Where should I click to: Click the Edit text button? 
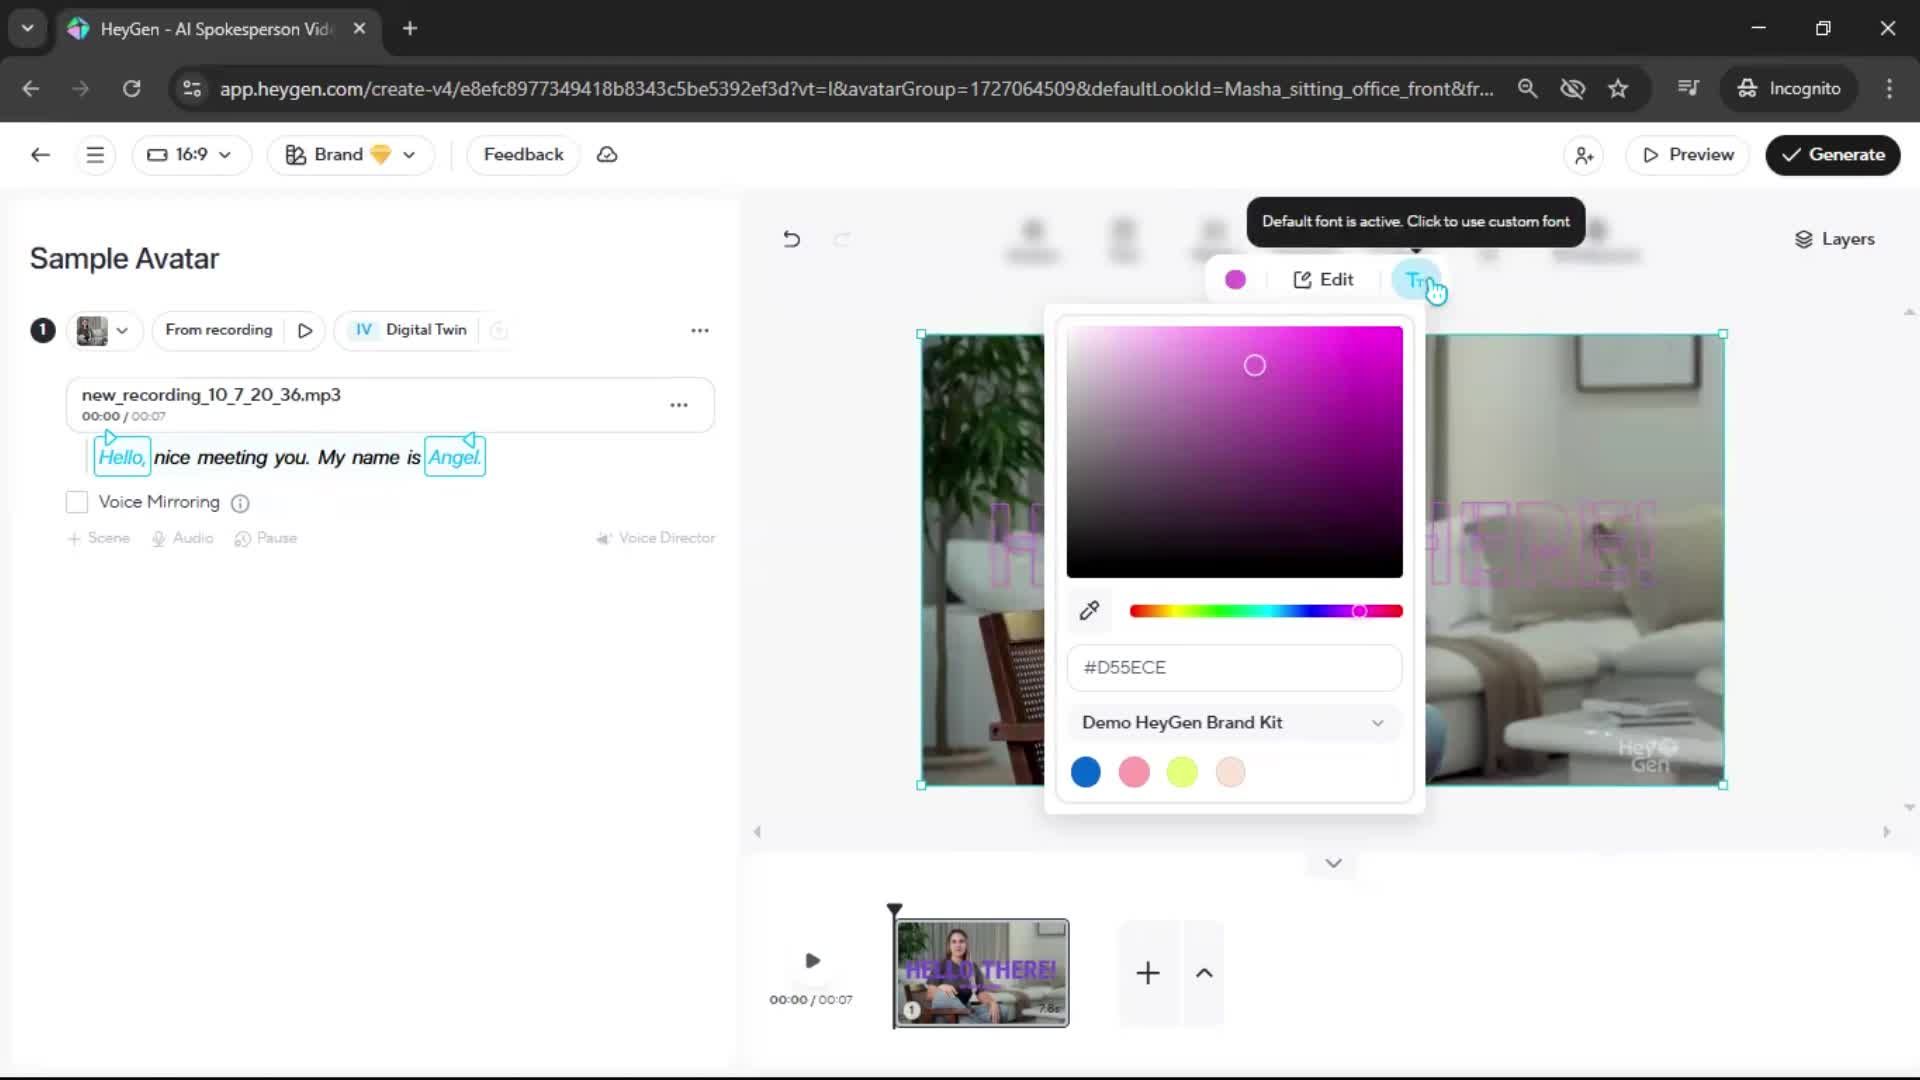(1323, 280)
